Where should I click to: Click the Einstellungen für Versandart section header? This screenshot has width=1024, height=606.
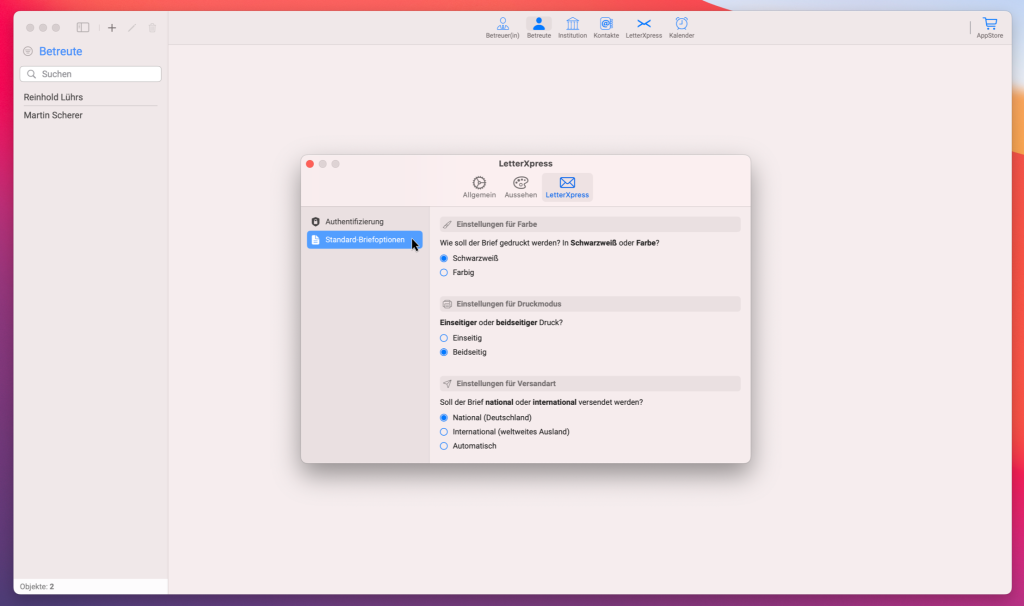590,384
